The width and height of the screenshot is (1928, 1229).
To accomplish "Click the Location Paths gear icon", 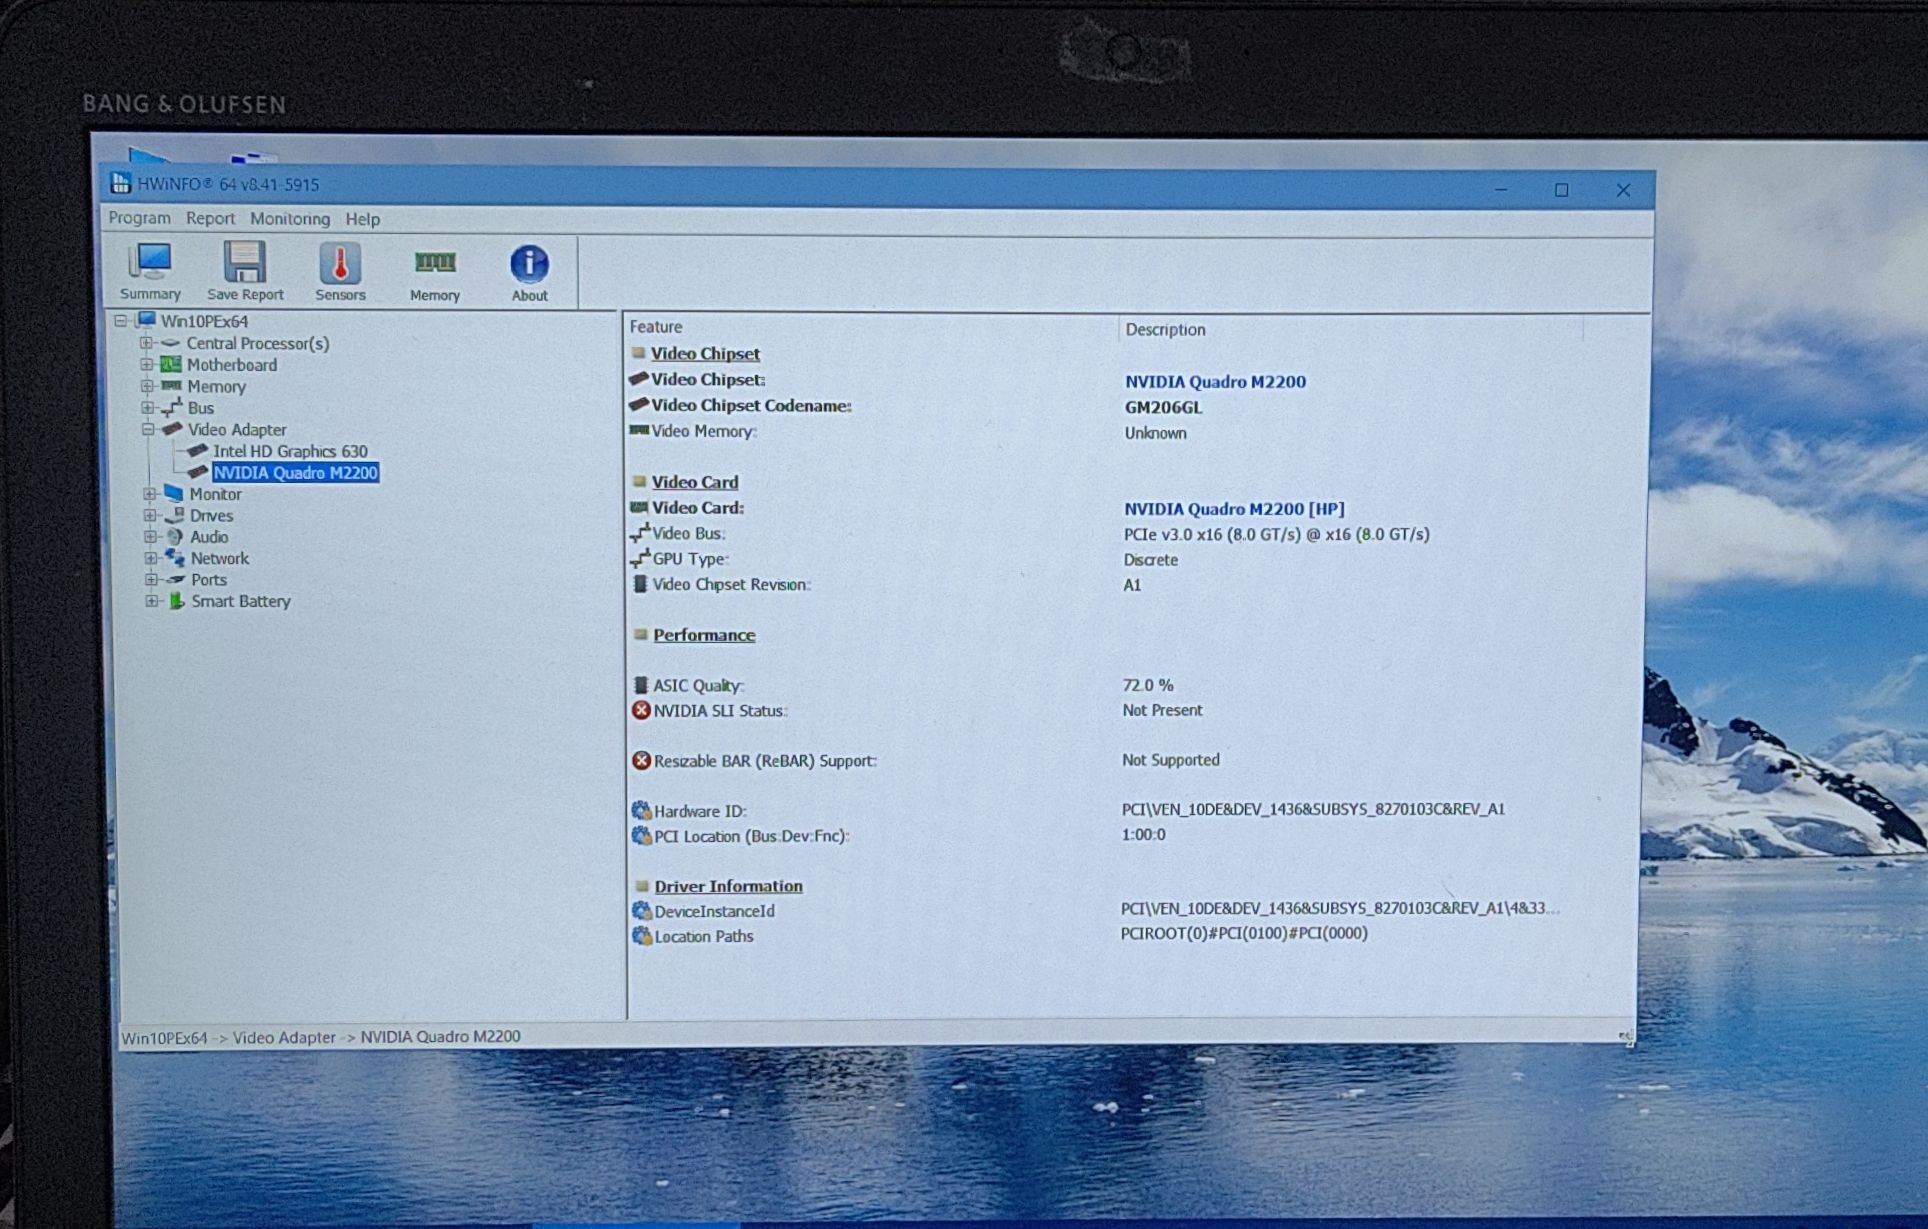I will 642,936.
